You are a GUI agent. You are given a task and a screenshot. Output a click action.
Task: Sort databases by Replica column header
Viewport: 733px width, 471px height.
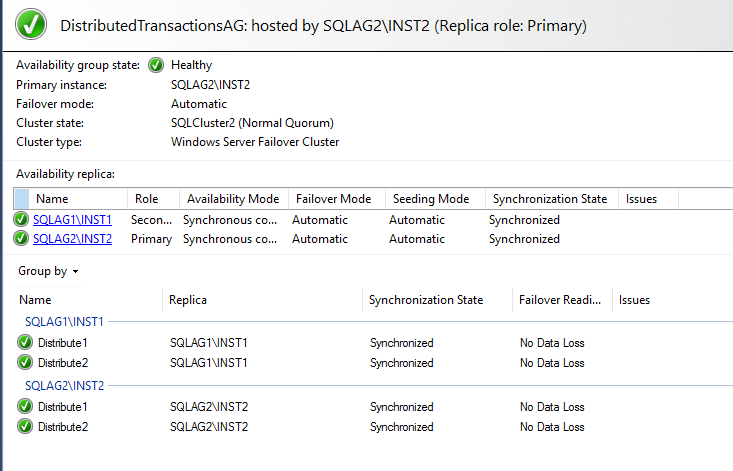(188, 300)
